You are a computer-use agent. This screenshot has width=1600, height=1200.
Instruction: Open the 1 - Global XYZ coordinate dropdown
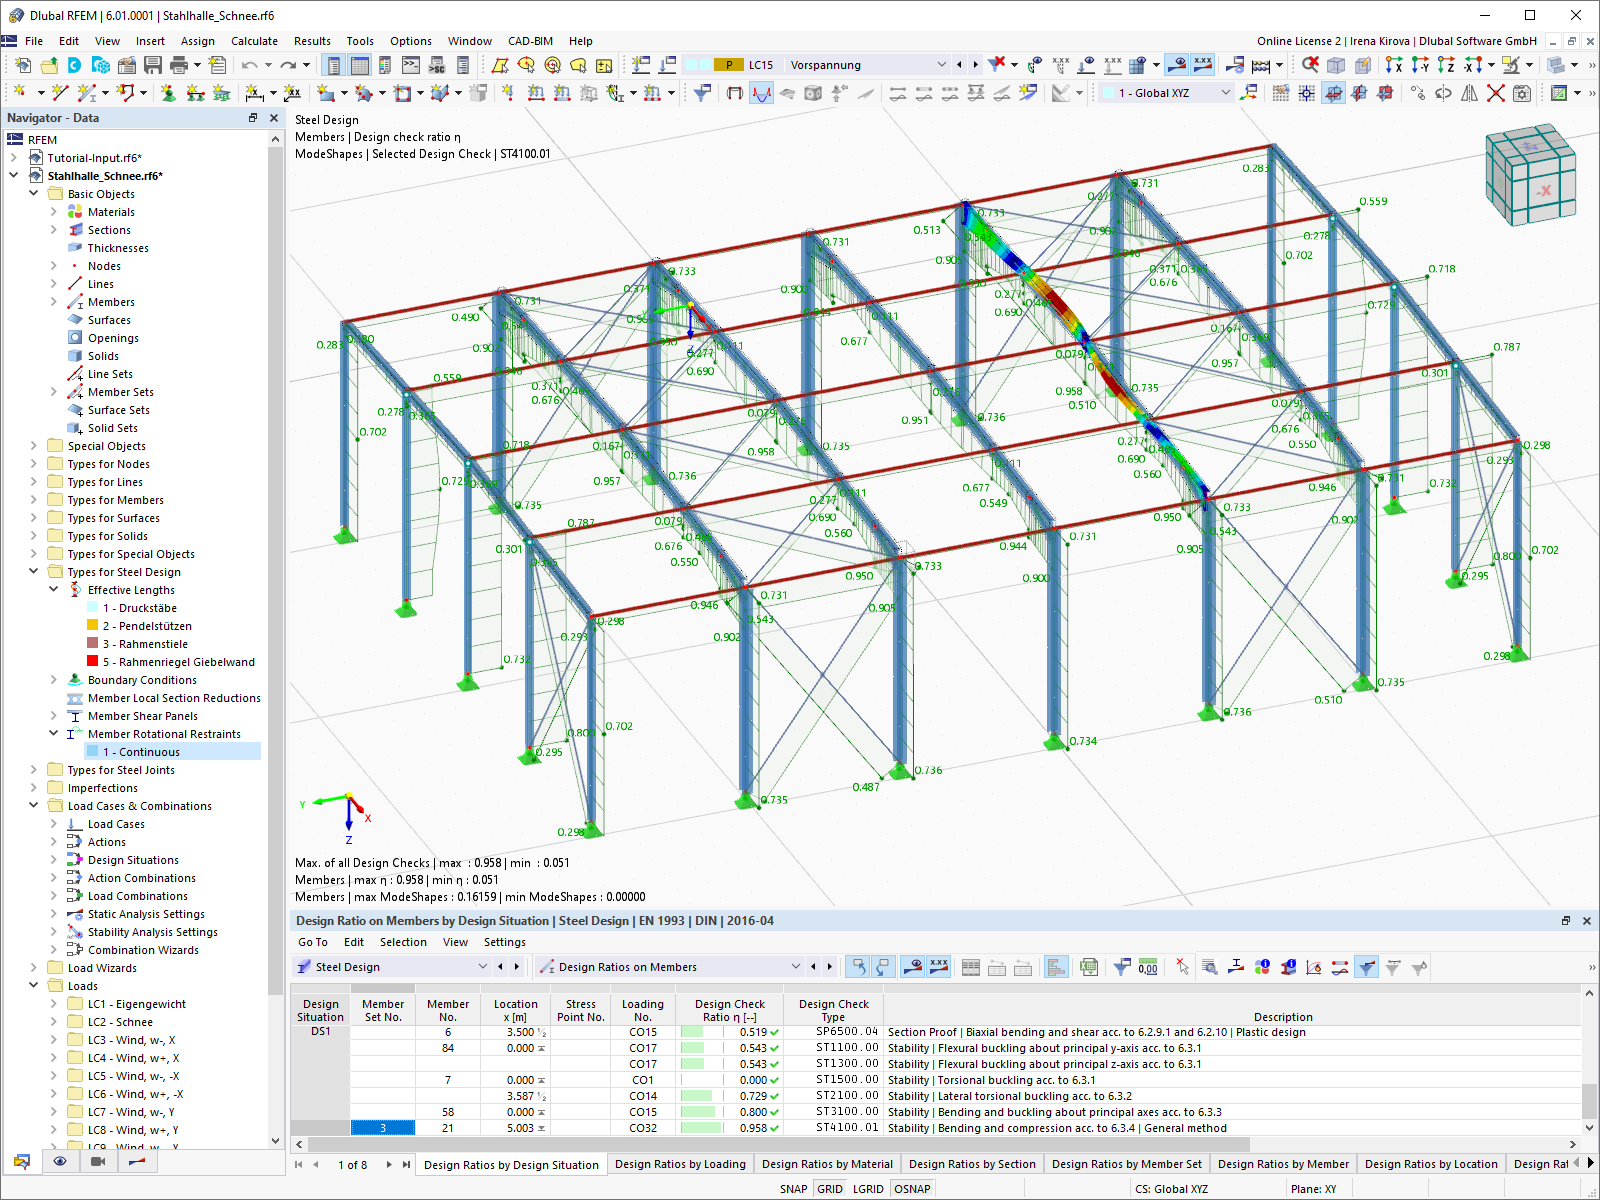pos(1166,93)
